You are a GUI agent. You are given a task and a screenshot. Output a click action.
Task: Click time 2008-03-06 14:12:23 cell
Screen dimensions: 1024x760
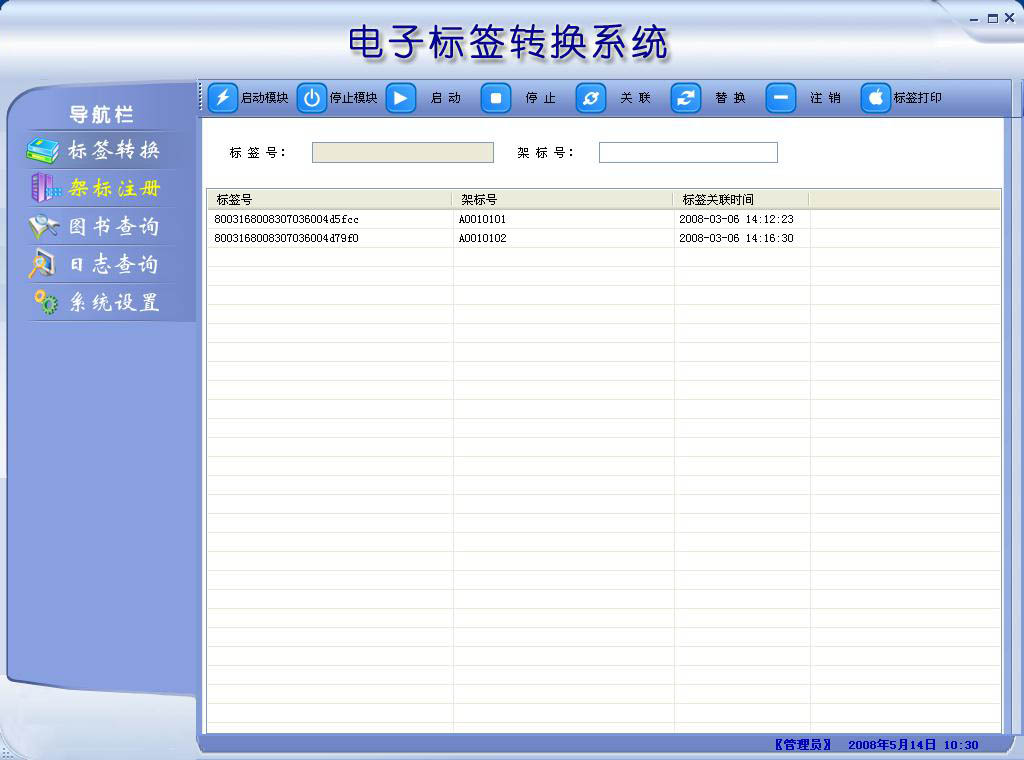(x=736, y=219)
